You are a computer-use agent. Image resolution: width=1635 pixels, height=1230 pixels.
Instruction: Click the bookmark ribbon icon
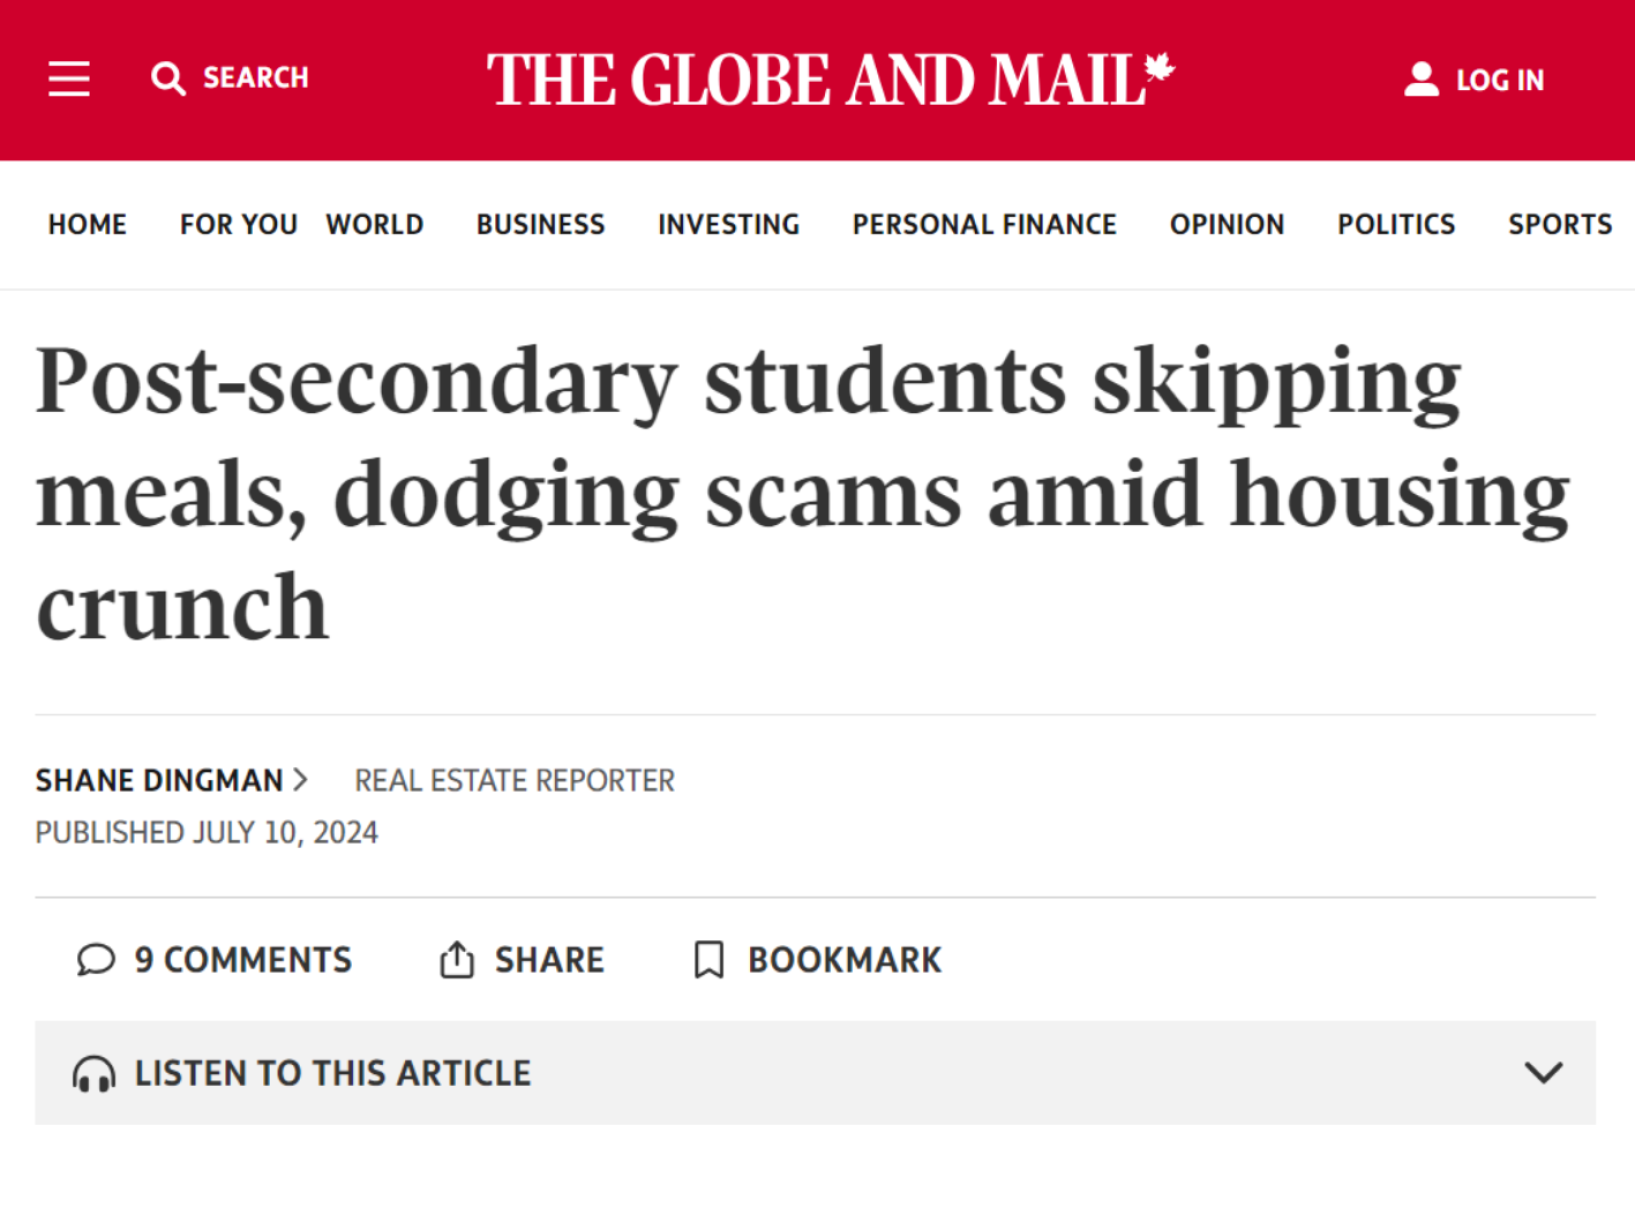709,960
